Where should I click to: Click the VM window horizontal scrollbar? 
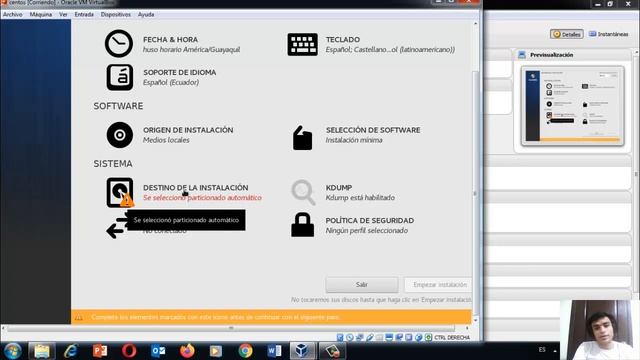[x=231, y=328]
